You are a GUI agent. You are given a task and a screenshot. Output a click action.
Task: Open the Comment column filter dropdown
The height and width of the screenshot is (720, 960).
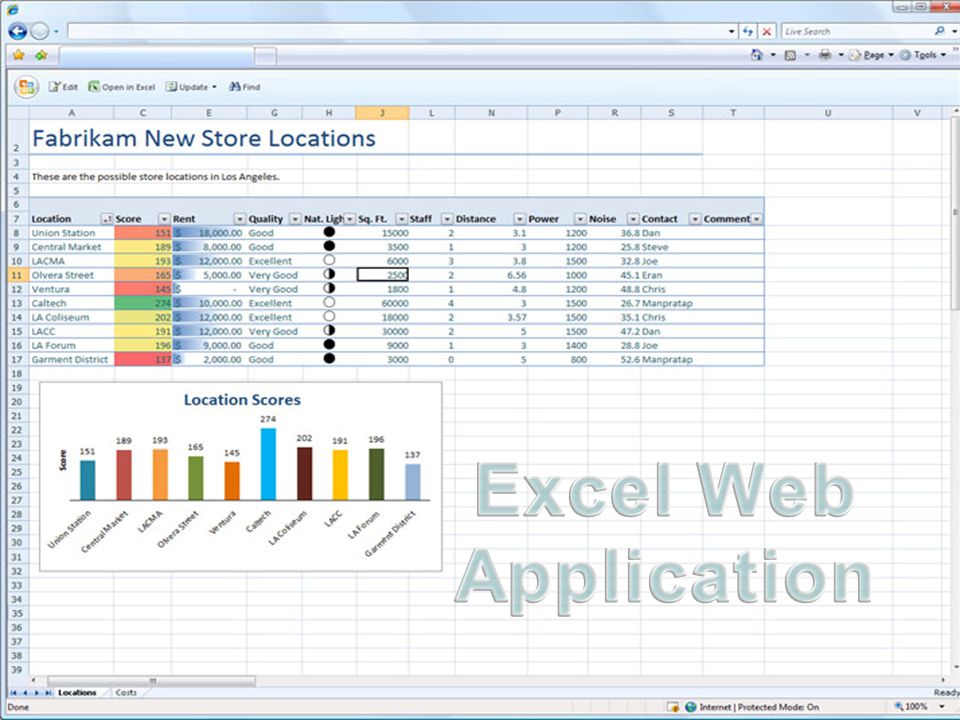click(x=757, y=219)
